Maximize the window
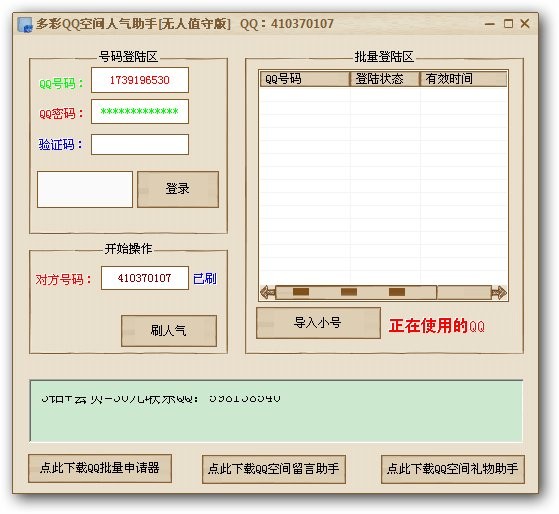The width and height of the screenshot is (559, 514). [x=508, y=24]
